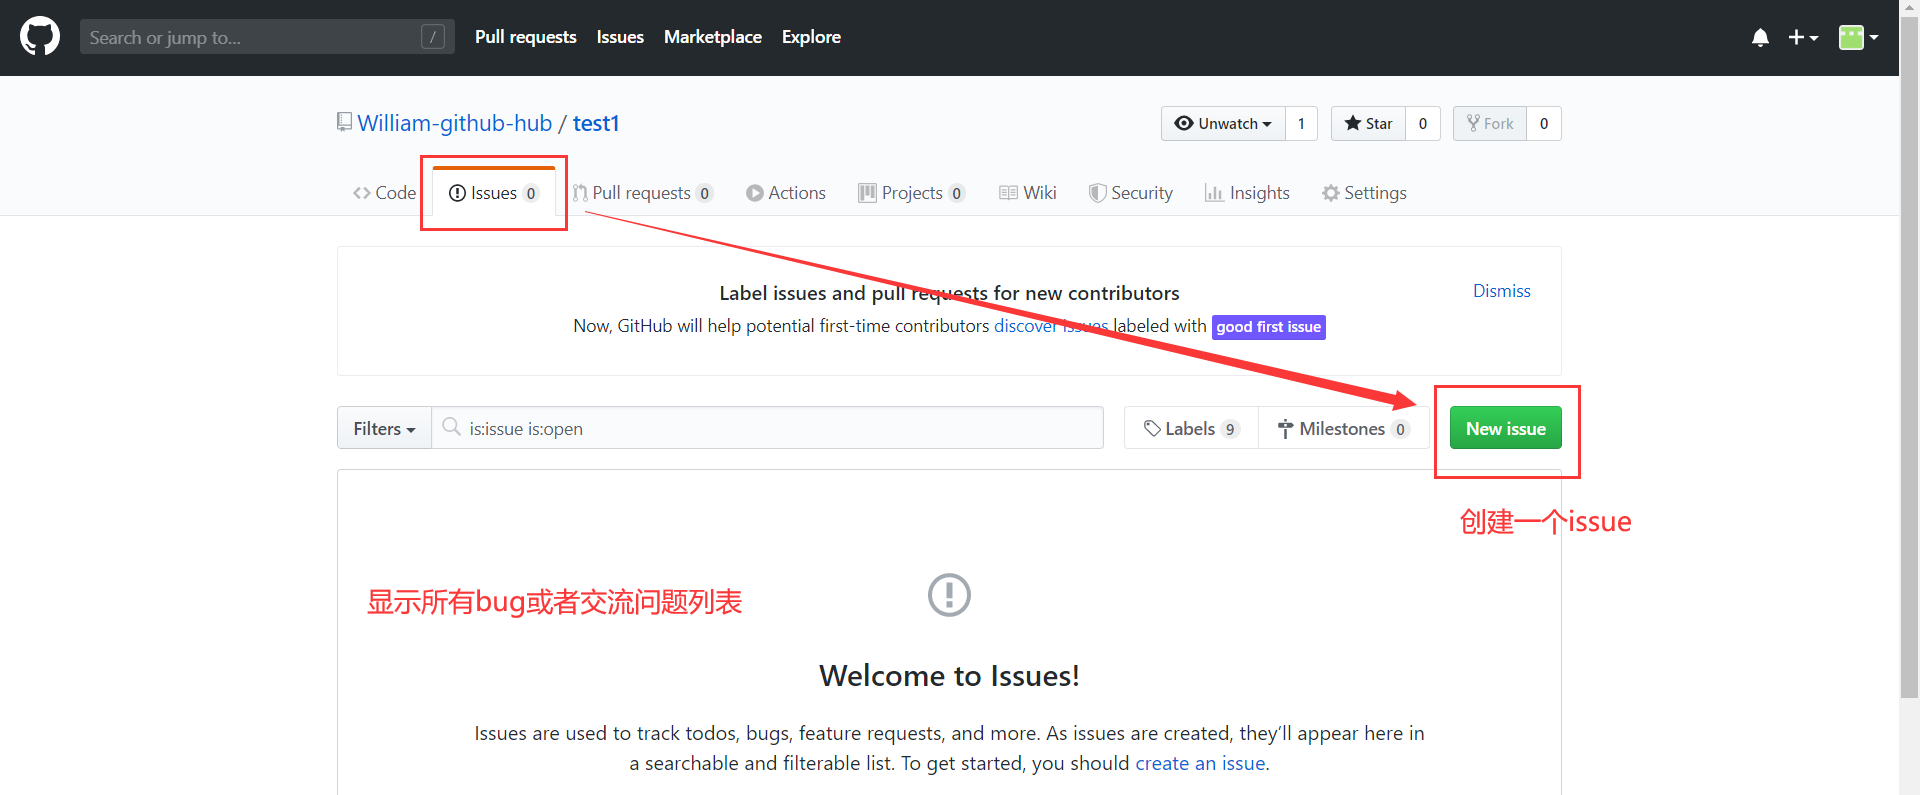Open William-github-hub owner profile link
The width and height of the screenshot is (1920, 795).
click(x=455, y=123)
